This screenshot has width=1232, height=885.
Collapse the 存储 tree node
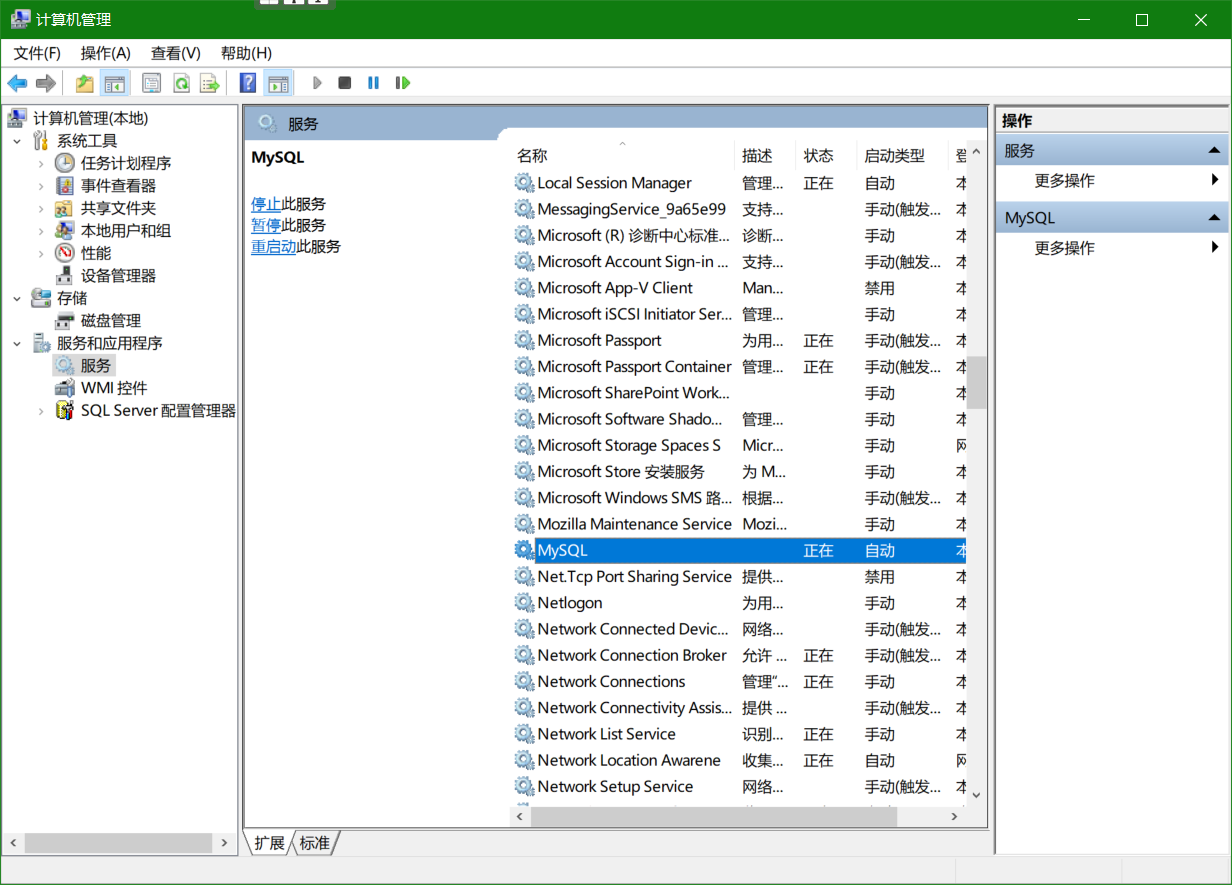pyautogui.click(x=16, y=297)
